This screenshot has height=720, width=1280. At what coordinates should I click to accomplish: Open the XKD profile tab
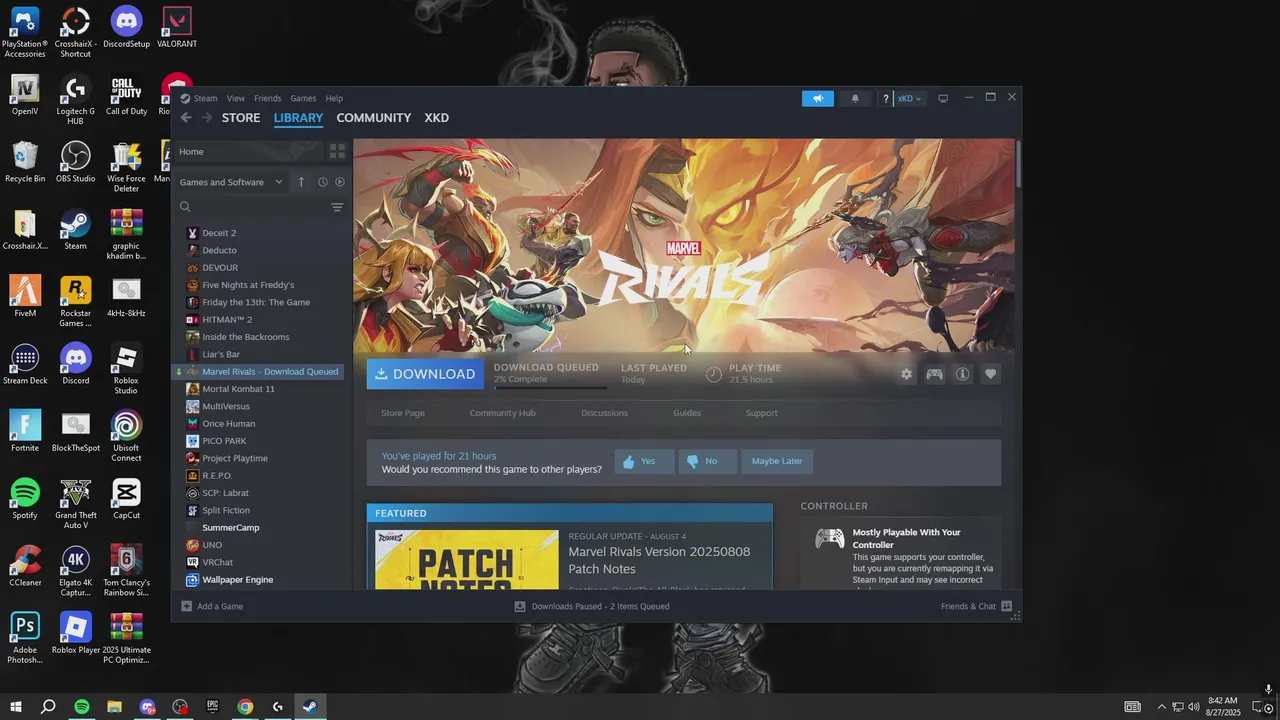(436, 118)
